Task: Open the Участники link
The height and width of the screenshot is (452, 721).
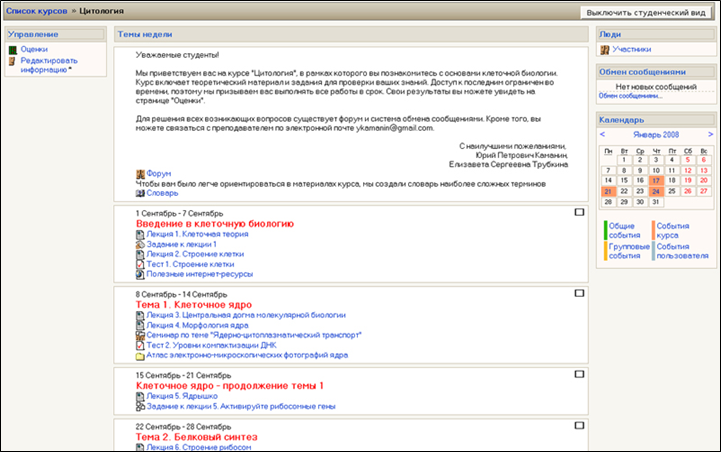Action: 631,49
